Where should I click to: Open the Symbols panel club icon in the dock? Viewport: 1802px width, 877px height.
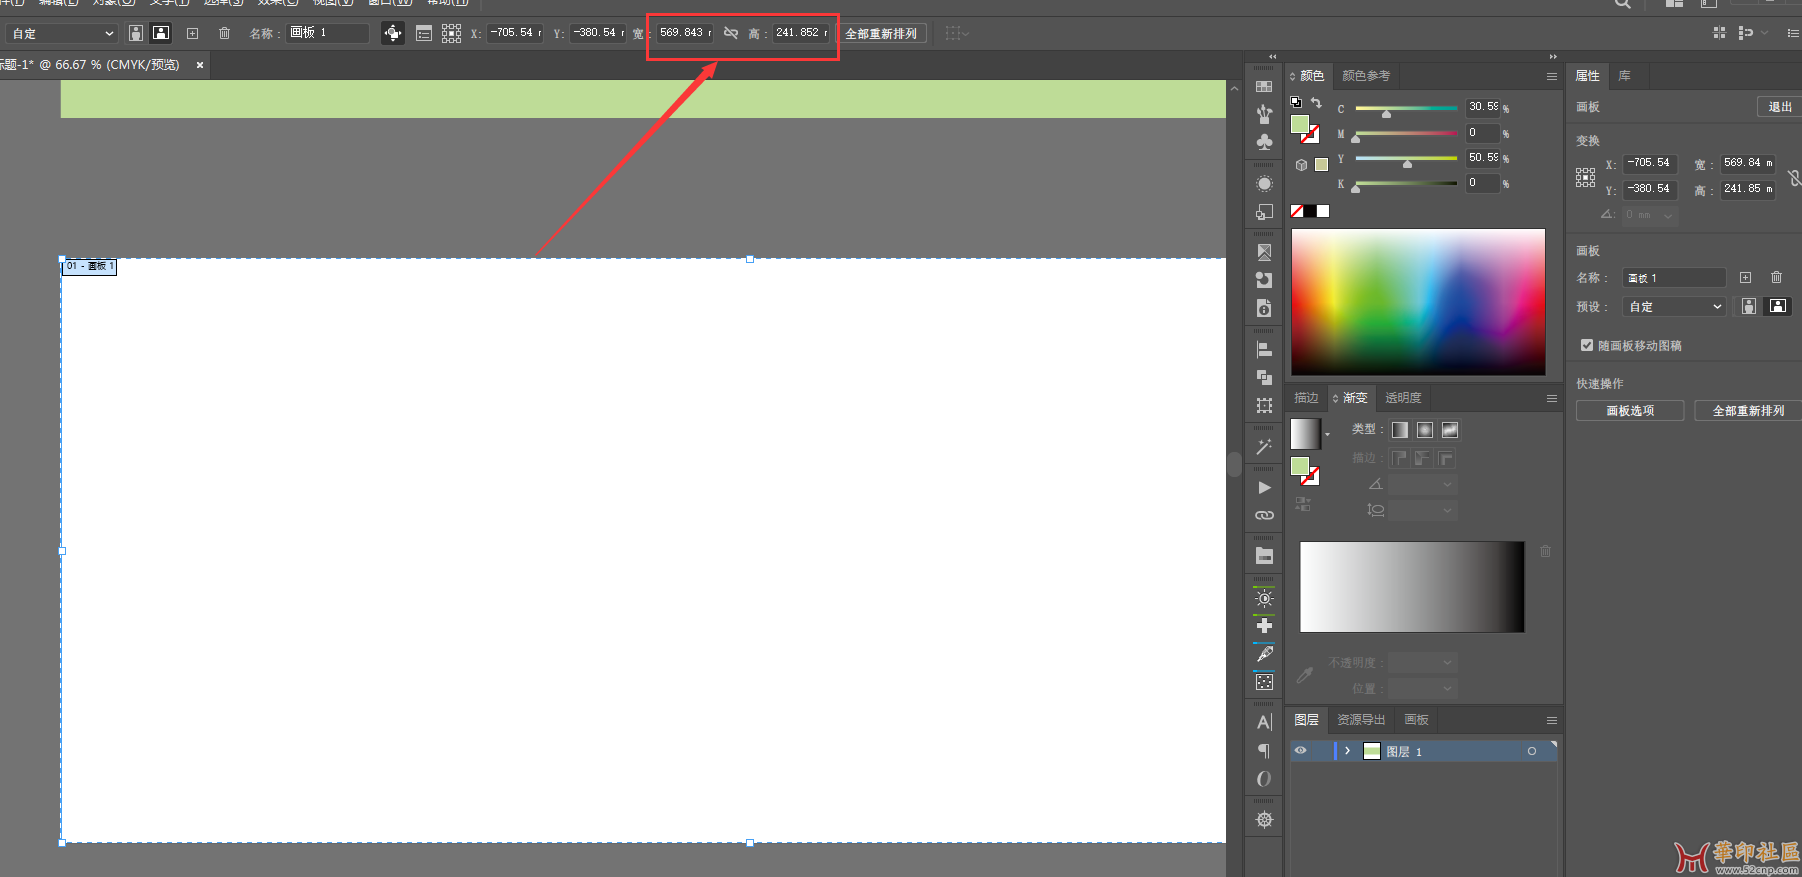point(1264,142)
